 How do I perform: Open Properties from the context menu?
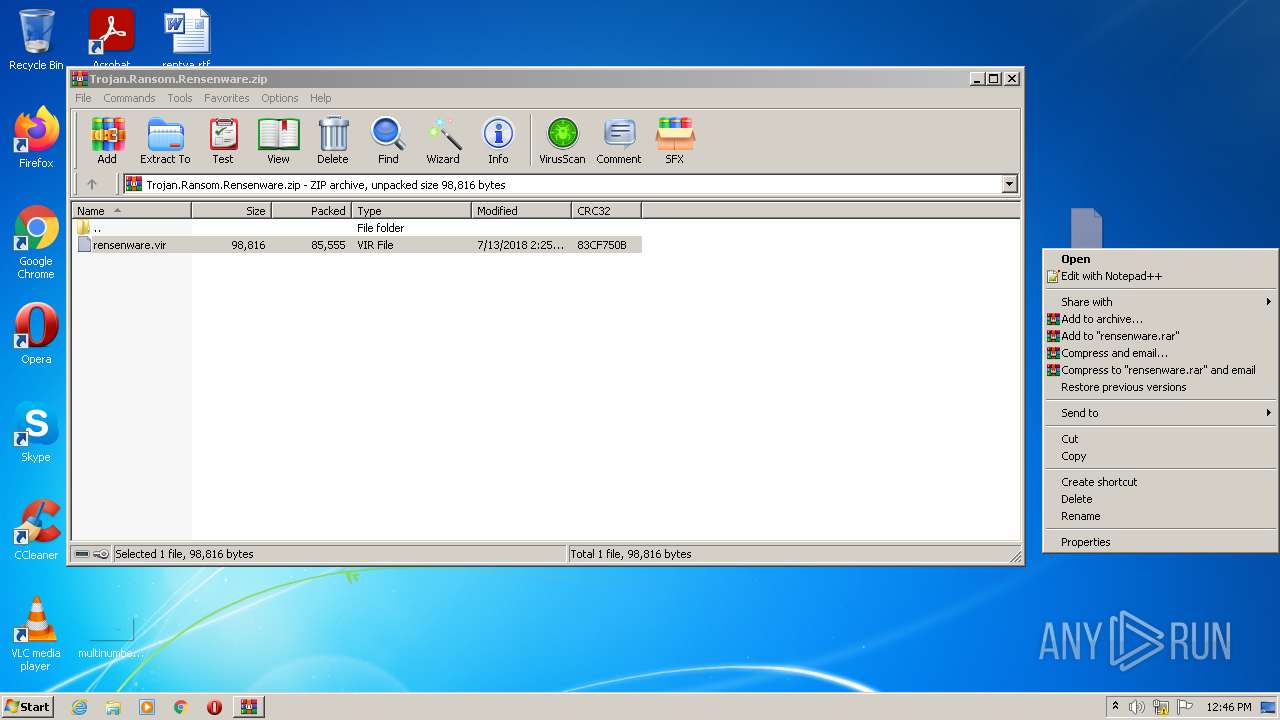pyautogui.click(x=1160, y=542)
